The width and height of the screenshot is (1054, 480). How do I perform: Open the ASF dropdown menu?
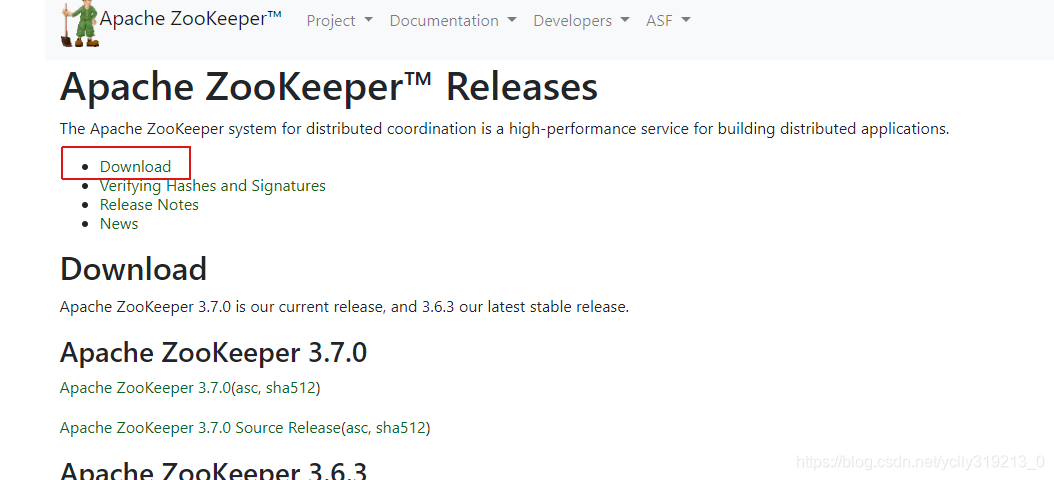[x=668, y=21]
